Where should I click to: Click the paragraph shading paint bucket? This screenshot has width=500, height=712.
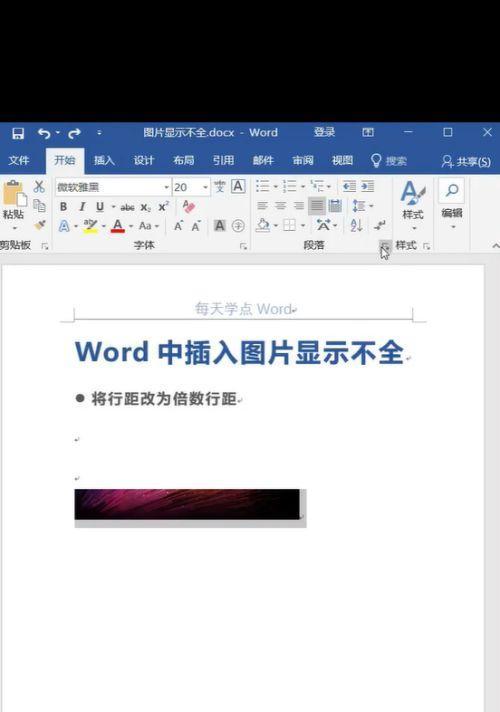[263, 225]
